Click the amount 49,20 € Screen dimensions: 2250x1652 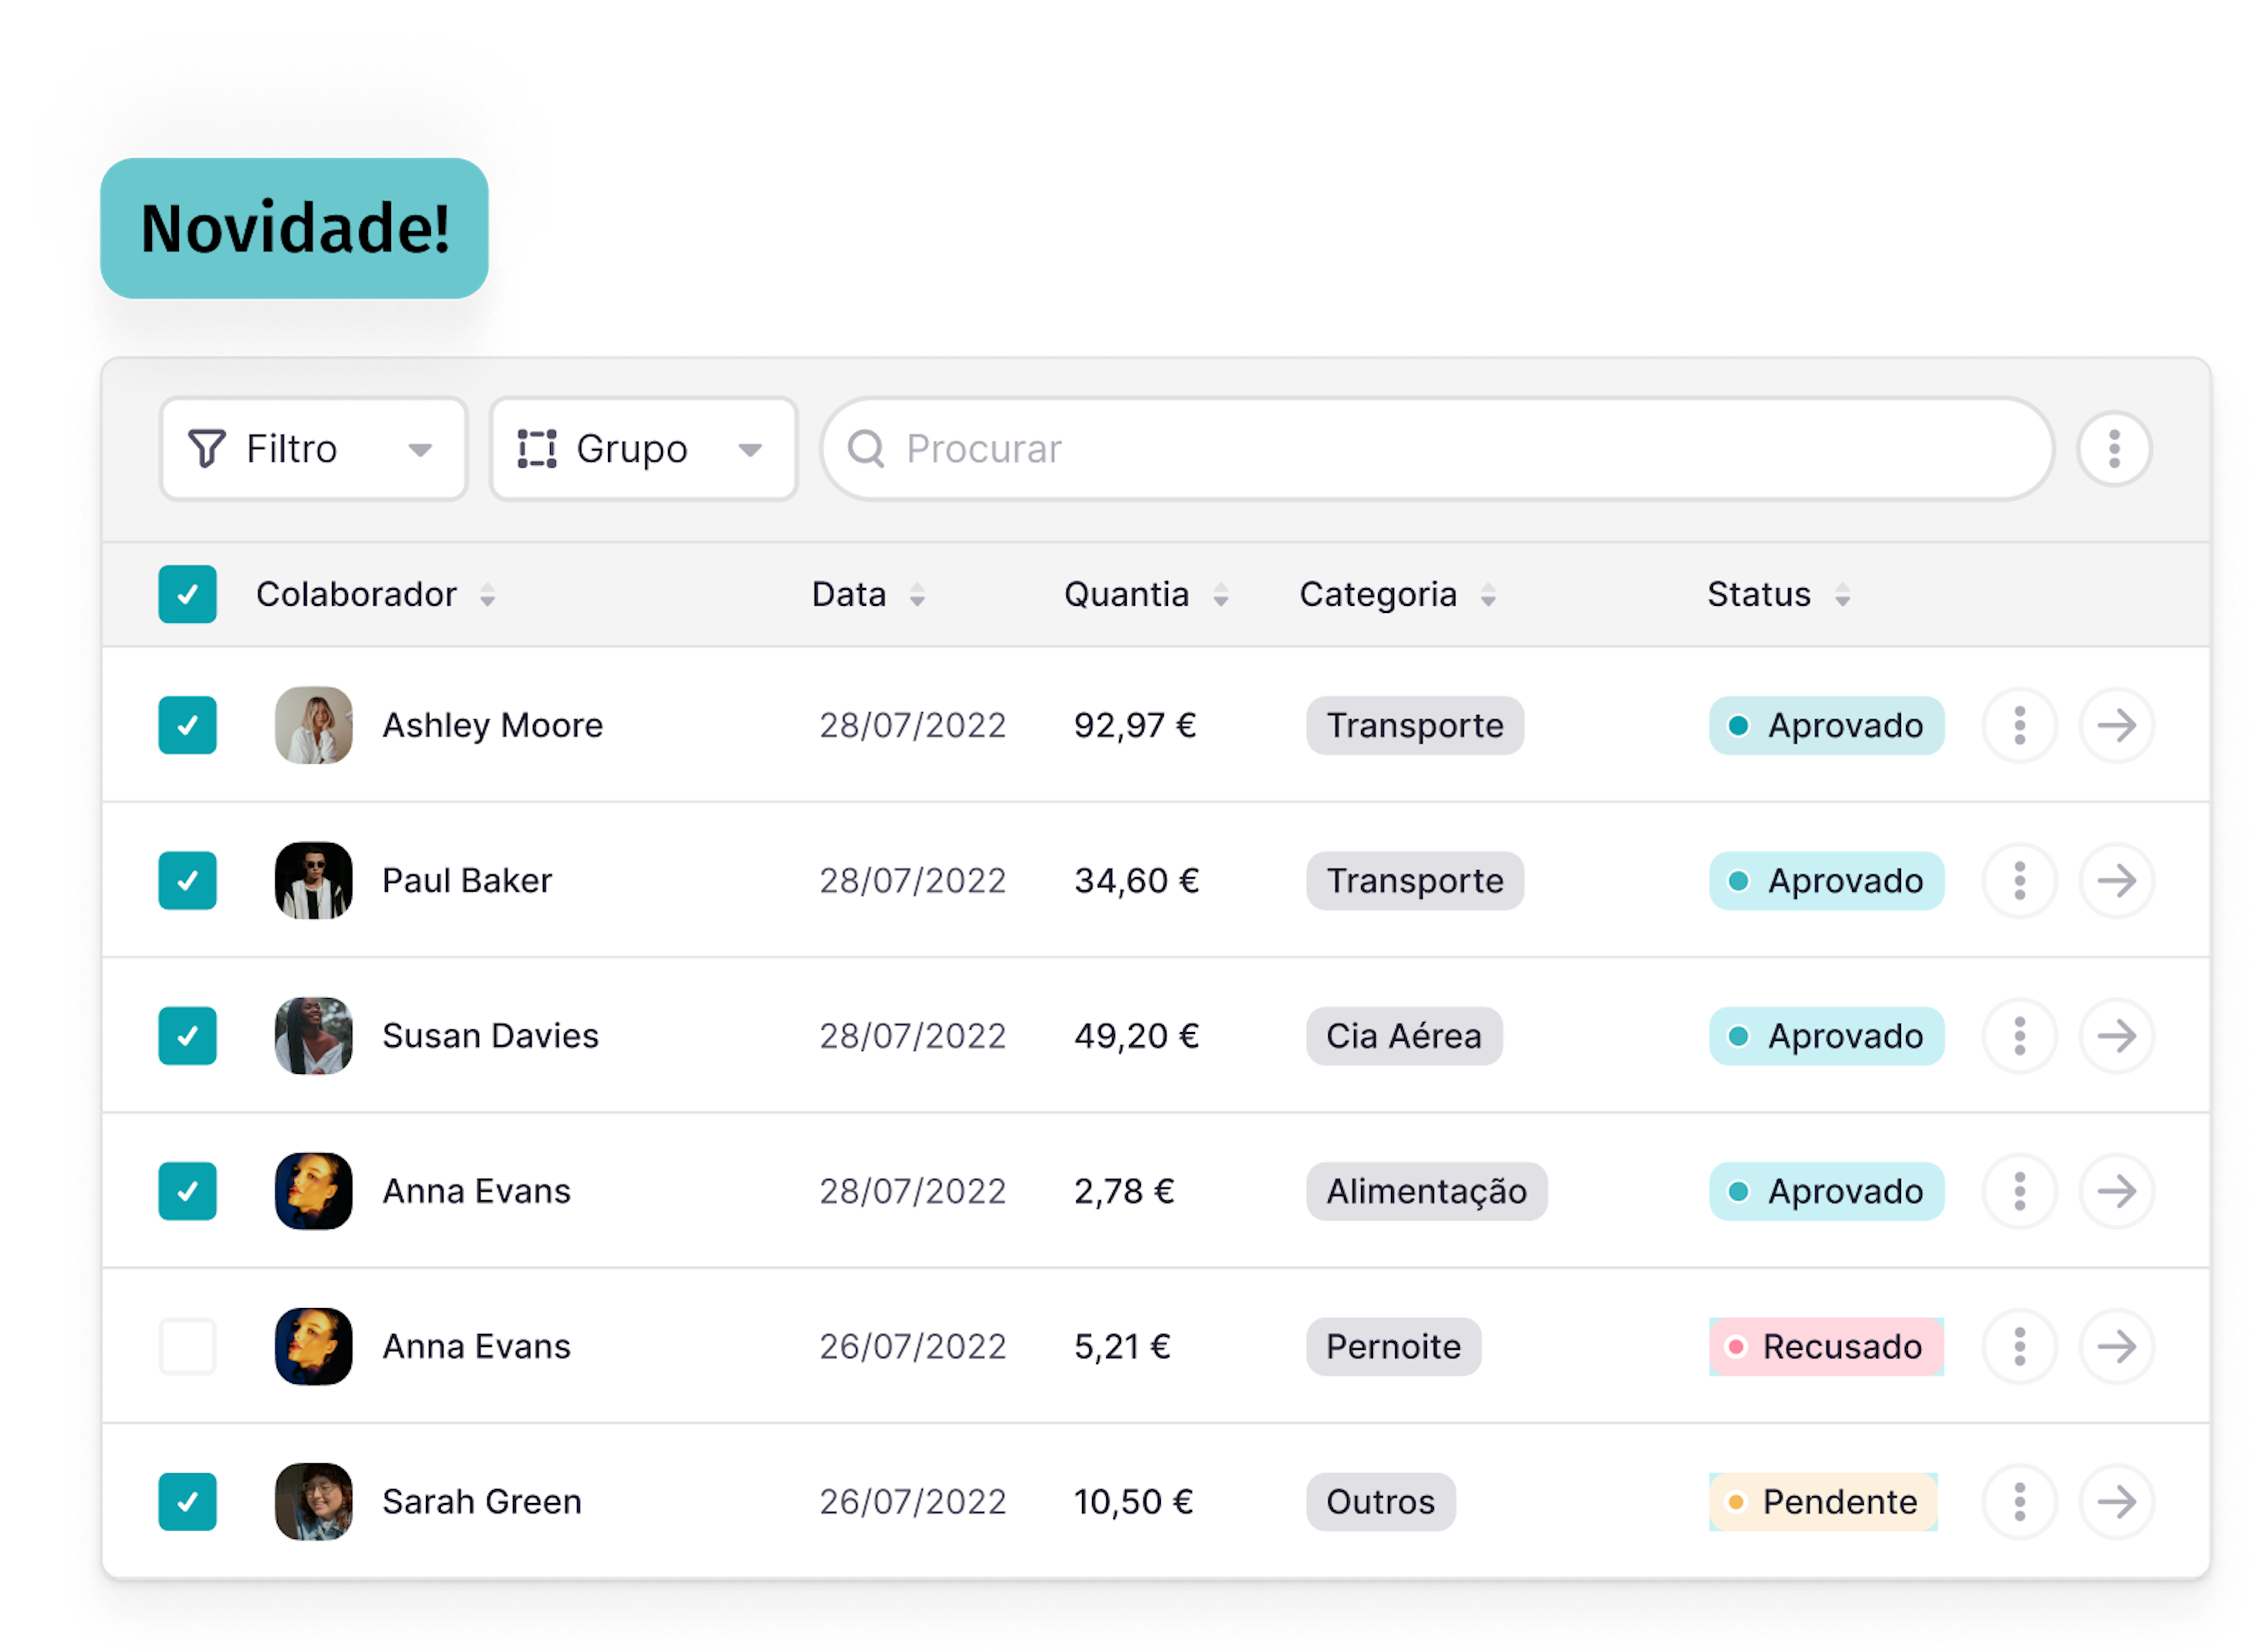(1136, 1035)
